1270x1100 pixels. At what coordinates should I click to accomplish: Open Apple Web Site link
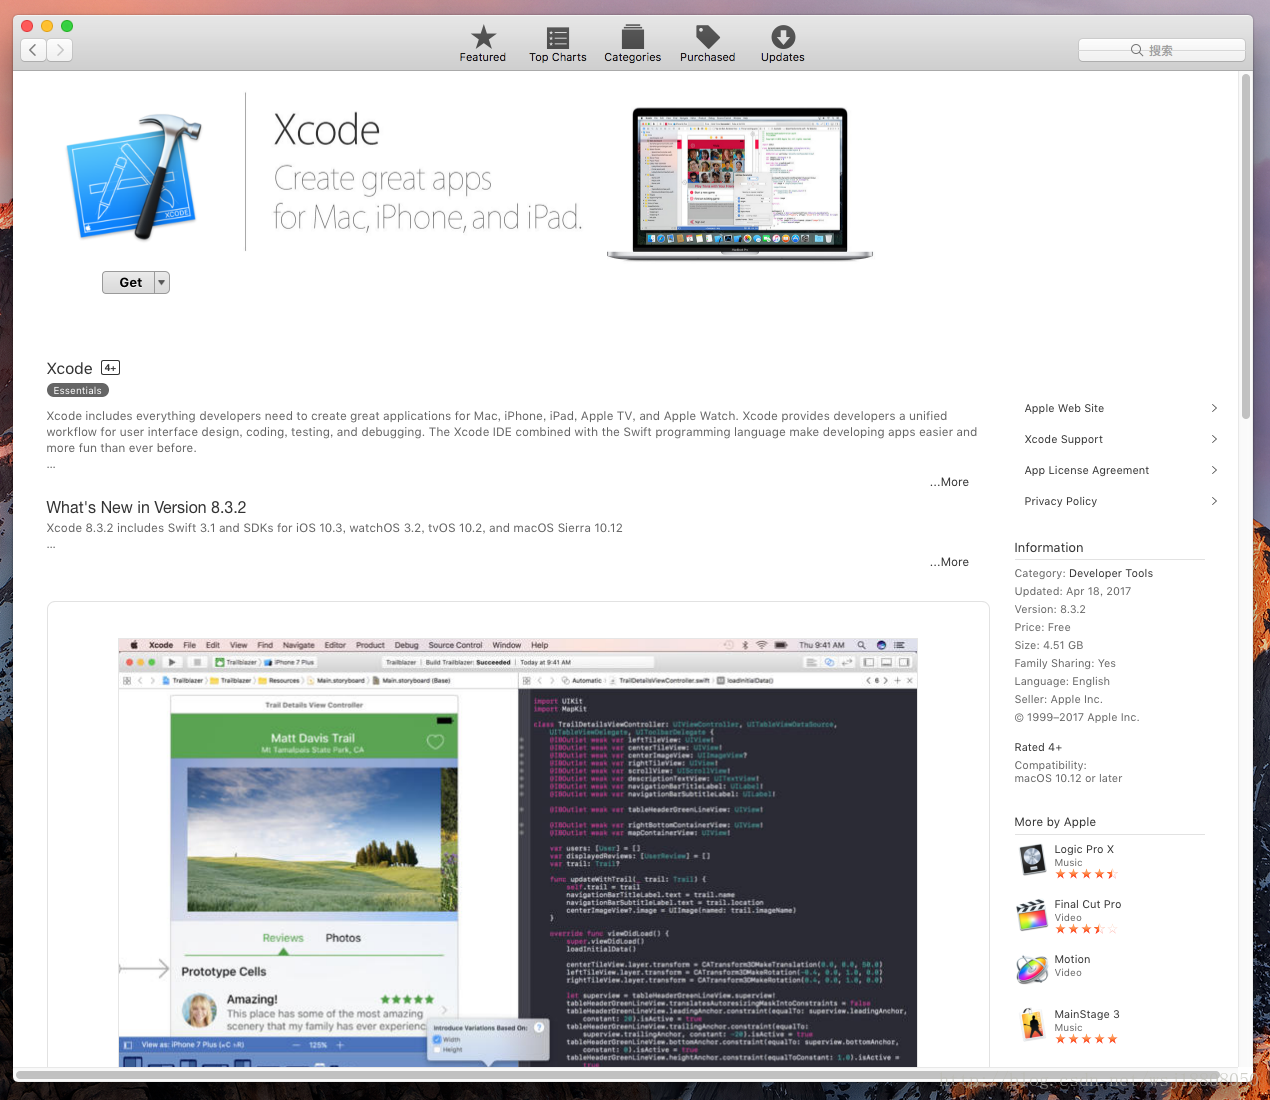click(x=1064, y=408)
